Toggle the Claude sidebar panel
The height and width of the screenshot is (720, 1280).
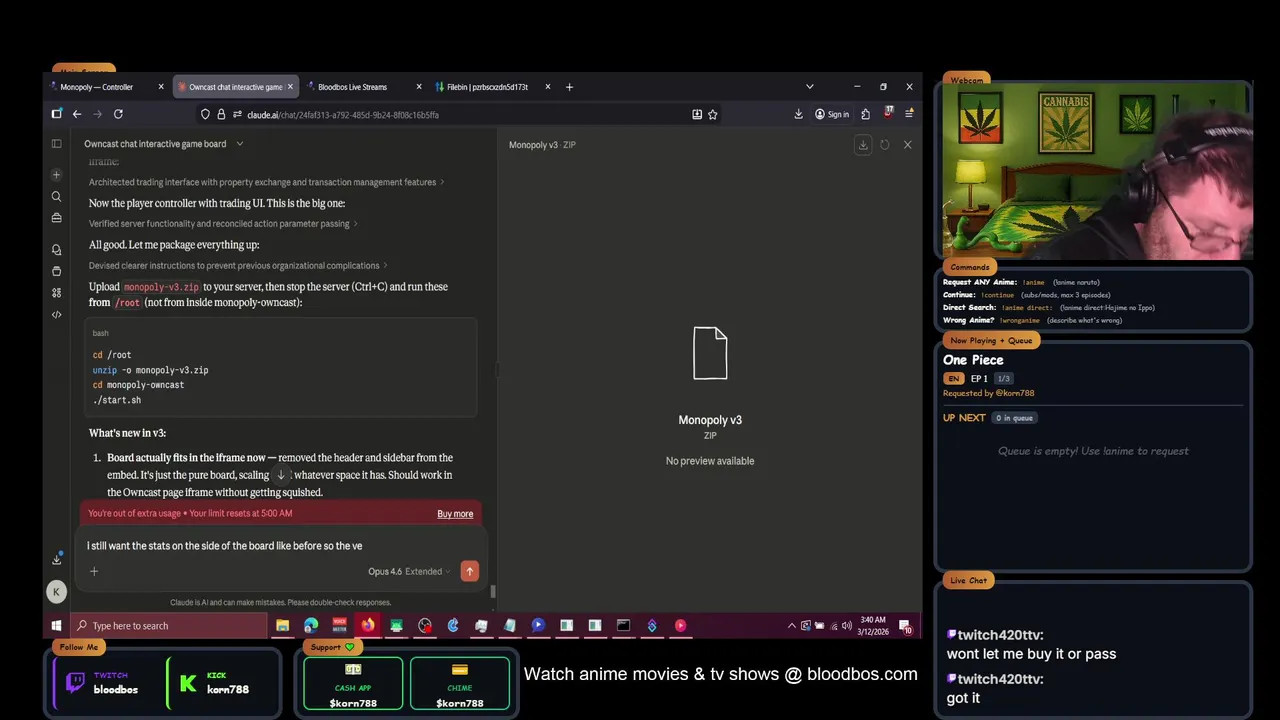[56, 144]
